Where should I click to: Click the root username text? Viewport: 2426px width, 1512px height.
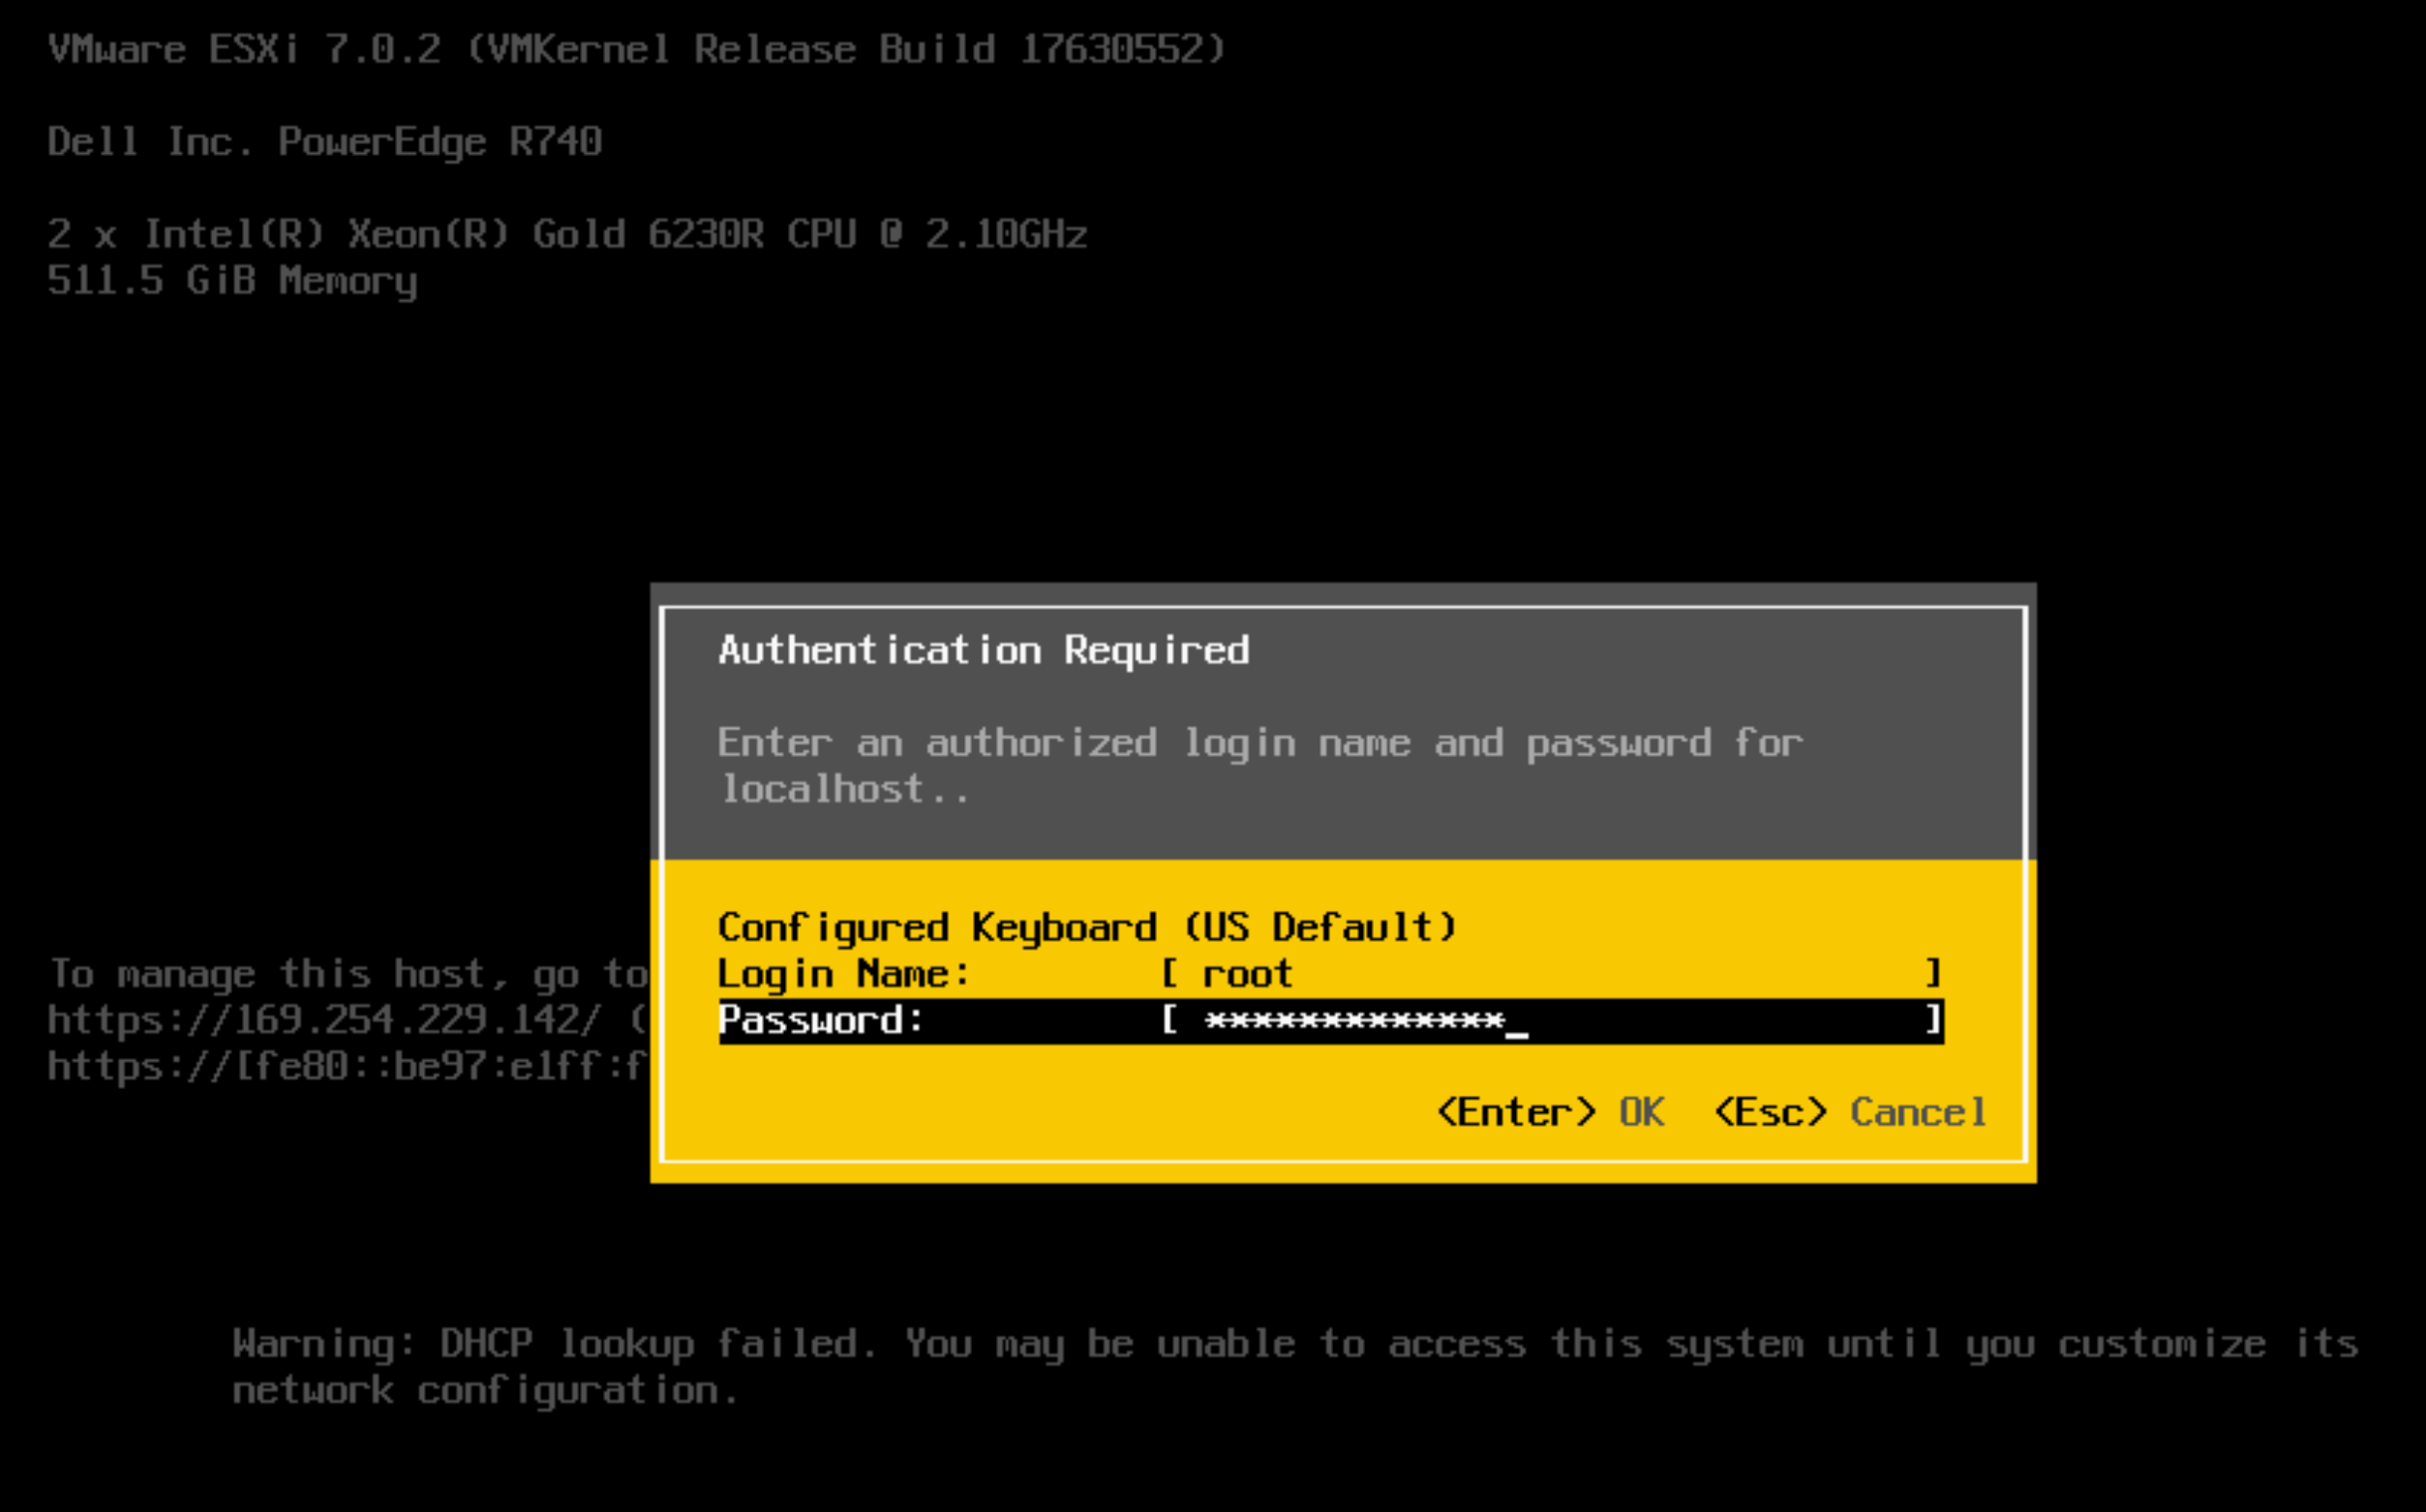[x=1247, y=974]
